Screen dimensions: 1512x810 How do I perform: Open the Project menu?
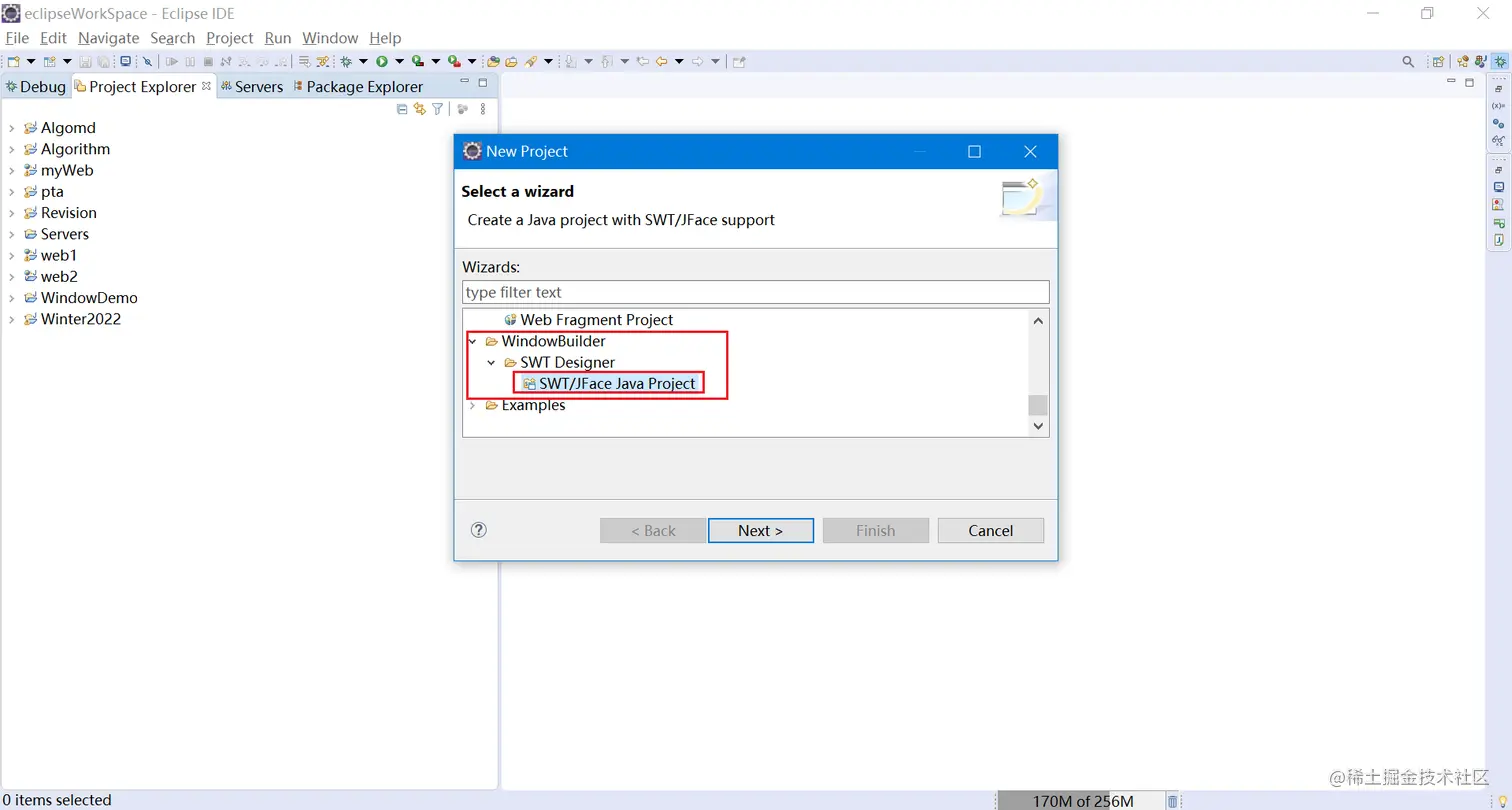point(229,38)
